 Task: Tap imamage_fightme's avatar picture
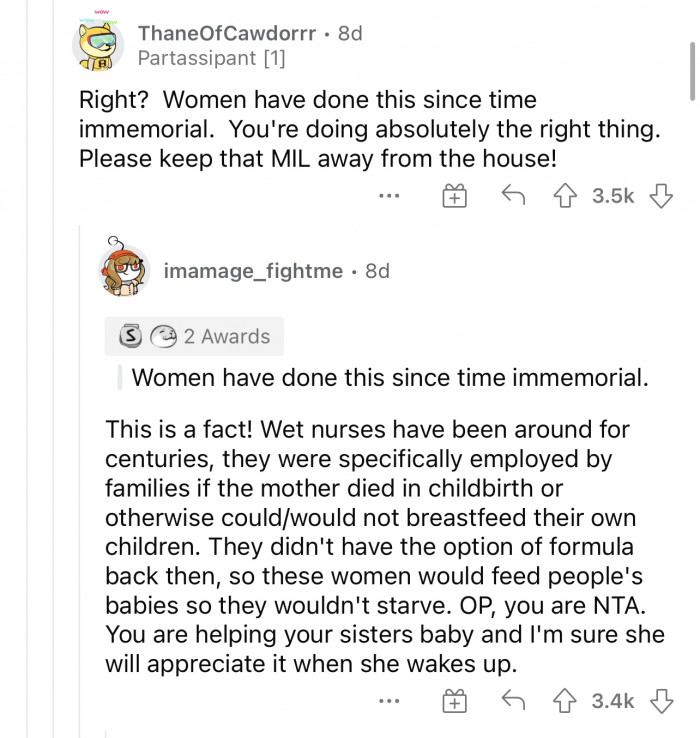point(124,270)
